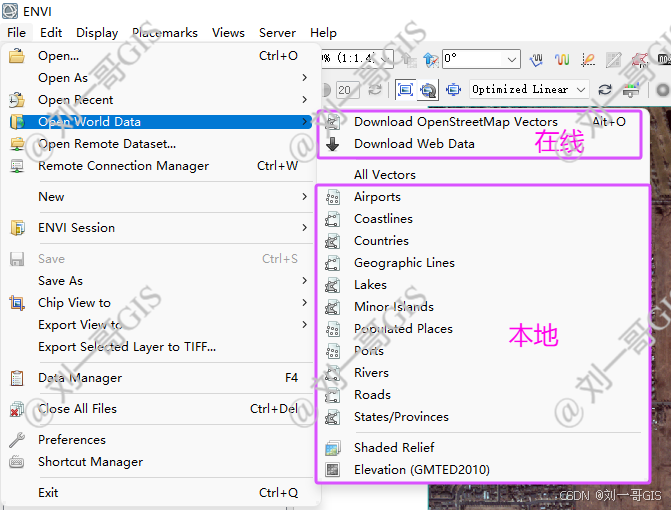Expand the ENVI Session submenu arrow
671x510 pixels.
pos(305,227)
